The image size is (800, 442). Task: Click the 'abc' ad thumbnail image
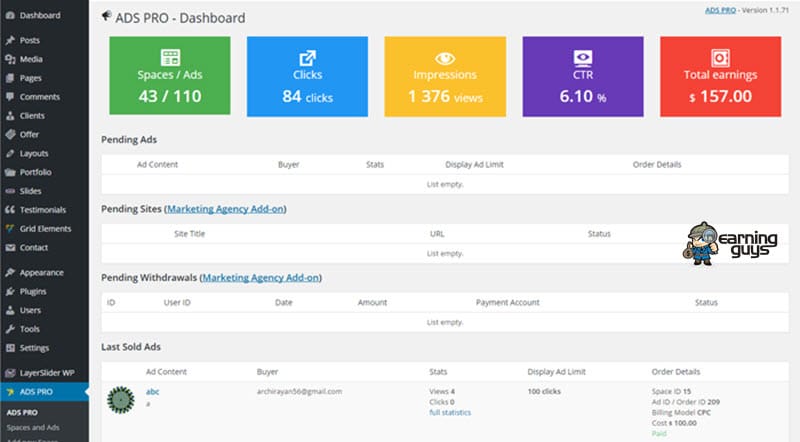click(x=121, y=400)
